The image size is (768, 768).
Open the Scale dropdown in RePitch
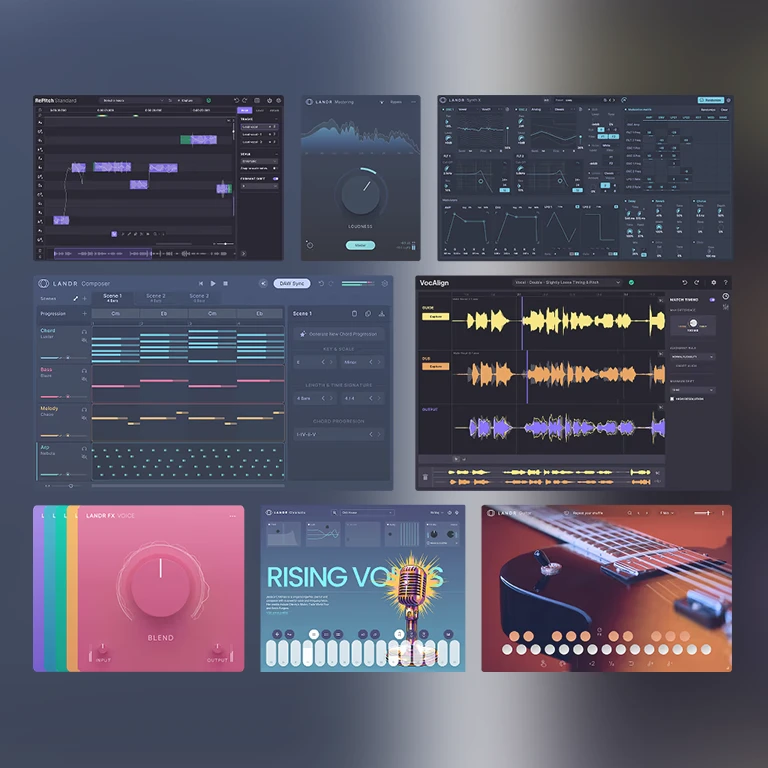coord(259,161)
